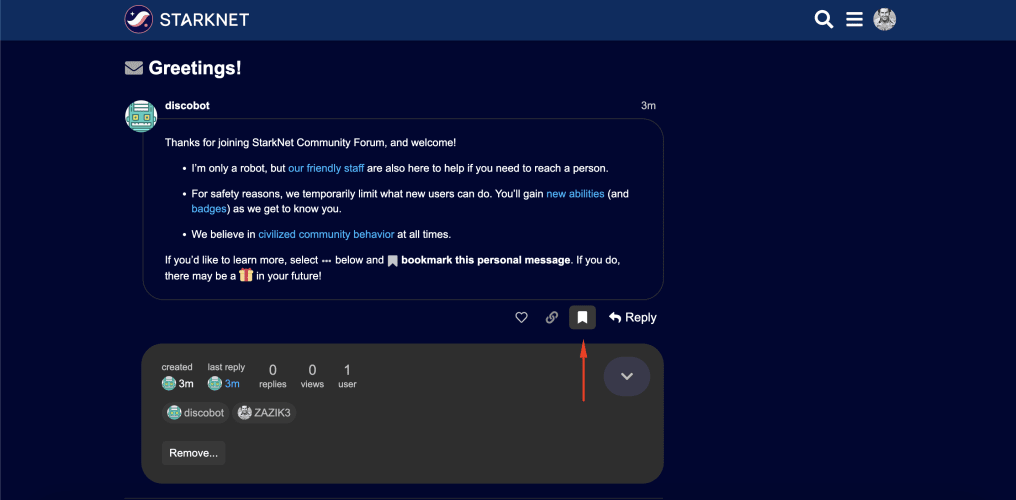The image size is (1016, 500).
Task: Click the gift emoji in the message
Action: (246, 275)
